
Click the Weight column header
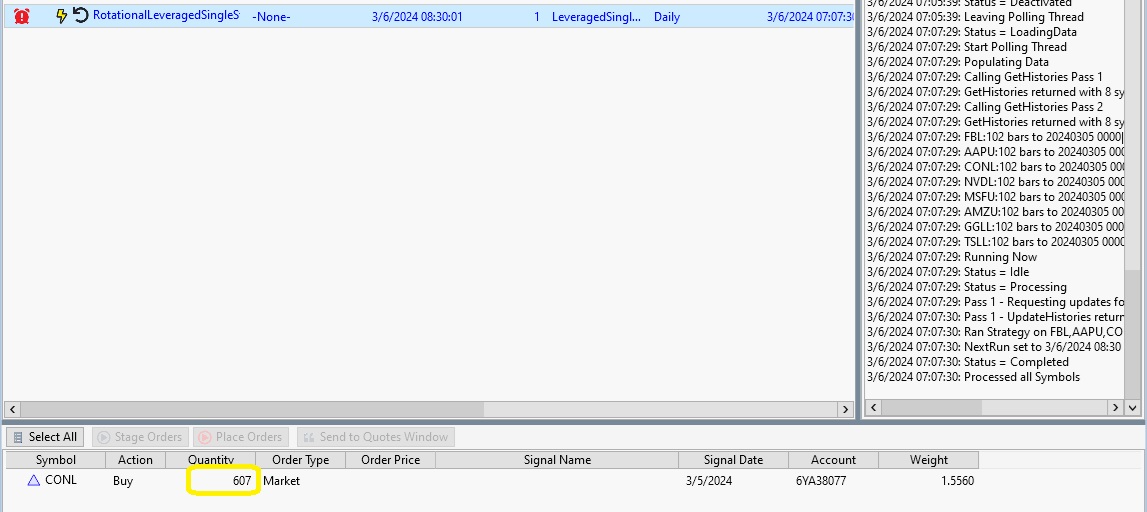point(928,460)
